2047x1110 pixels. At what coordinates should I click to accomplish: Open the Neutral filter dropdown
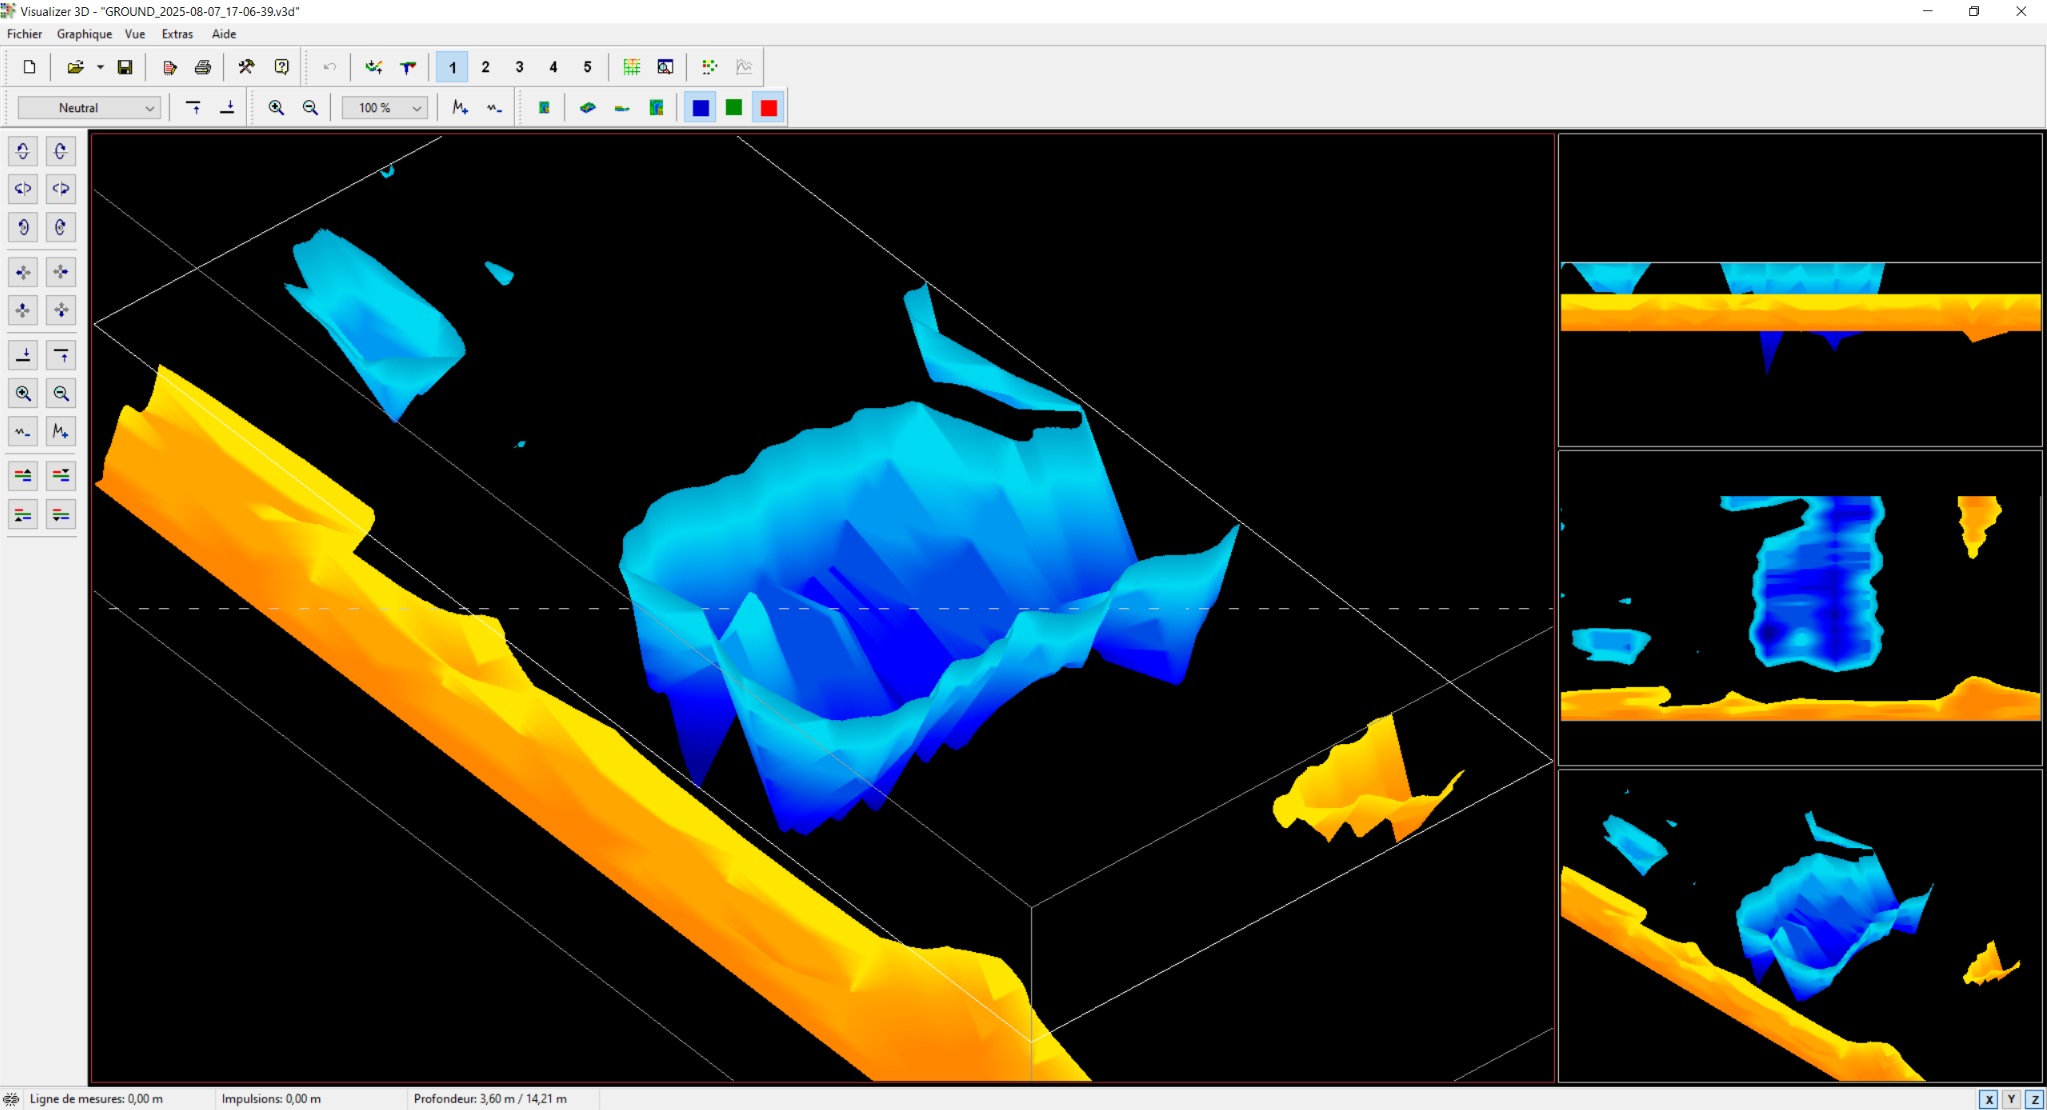click(90, 108)
